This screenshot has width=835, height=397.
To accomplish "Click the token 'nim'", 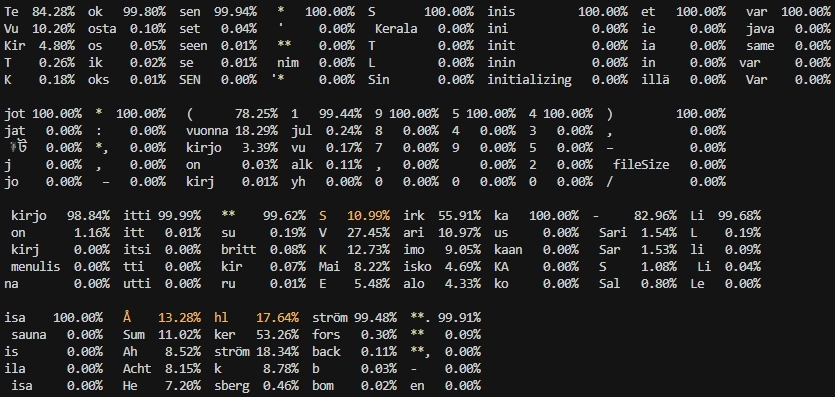I will click(x=288, y=62).
